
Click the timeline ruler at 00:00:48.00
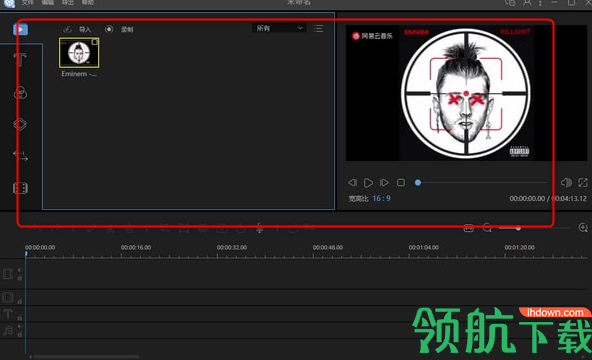point(328,248)
